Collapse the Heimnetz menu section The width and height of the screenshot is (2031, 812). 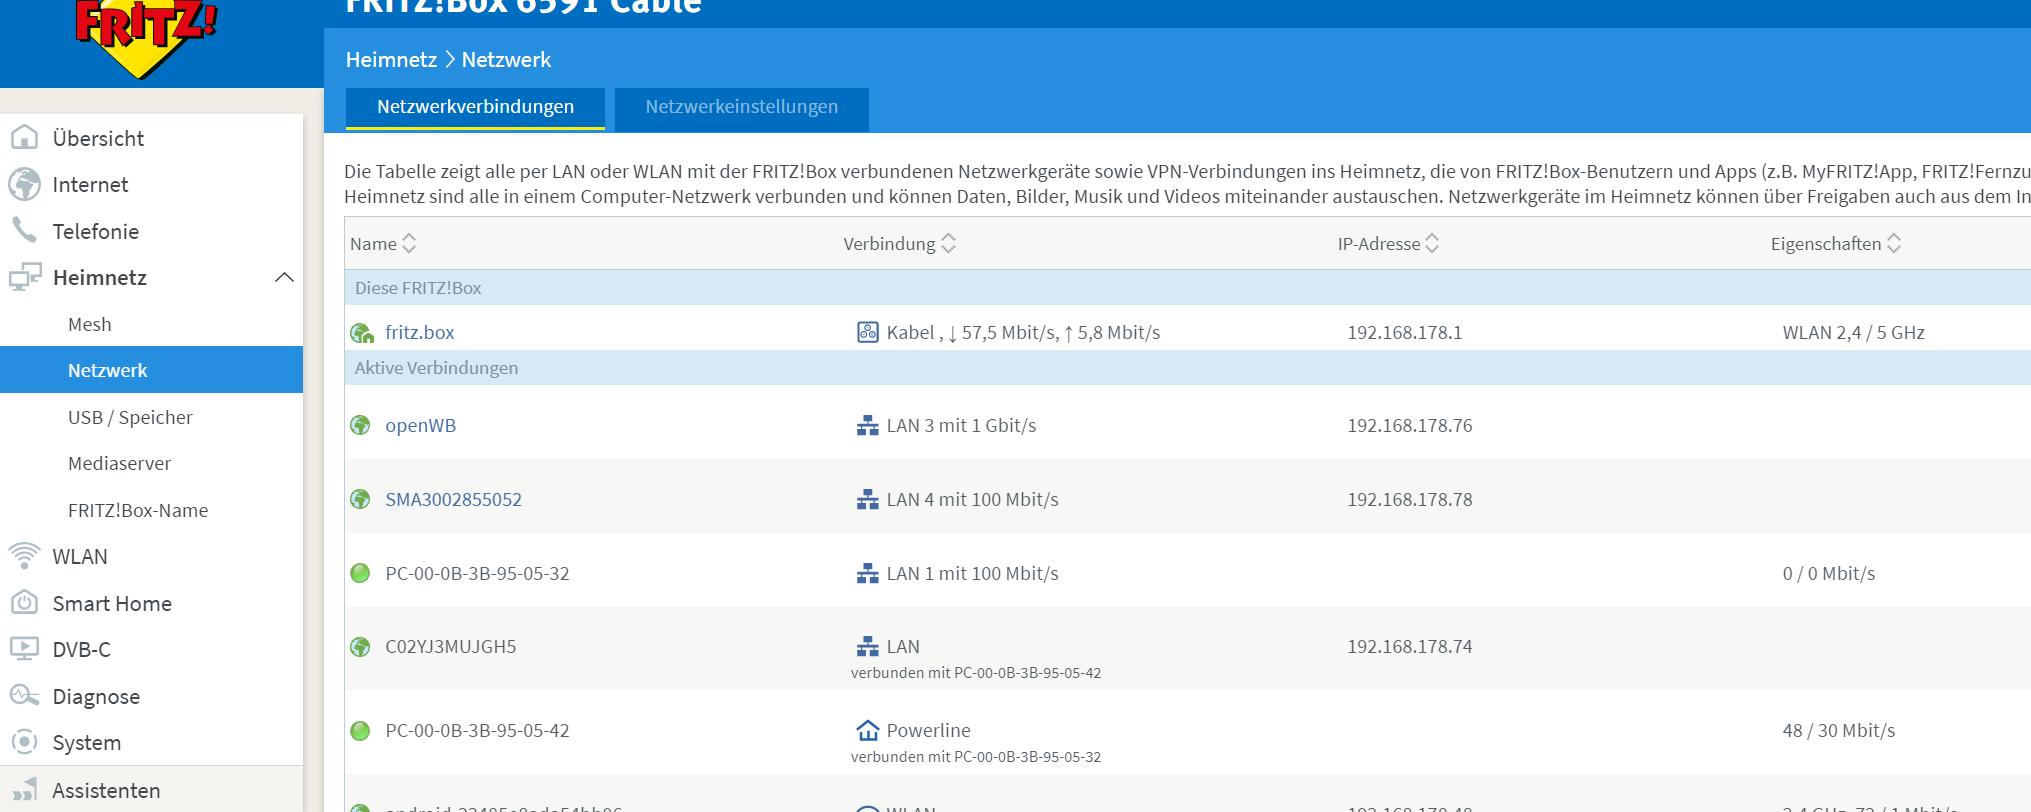tap(284, 277)
